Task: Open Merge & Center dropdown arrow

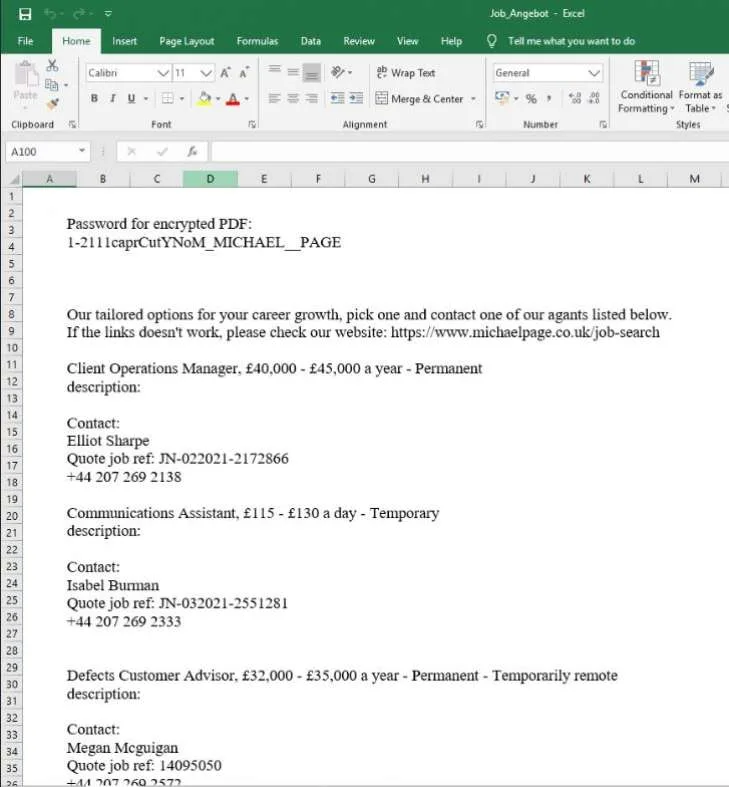Action: (473, 99)
